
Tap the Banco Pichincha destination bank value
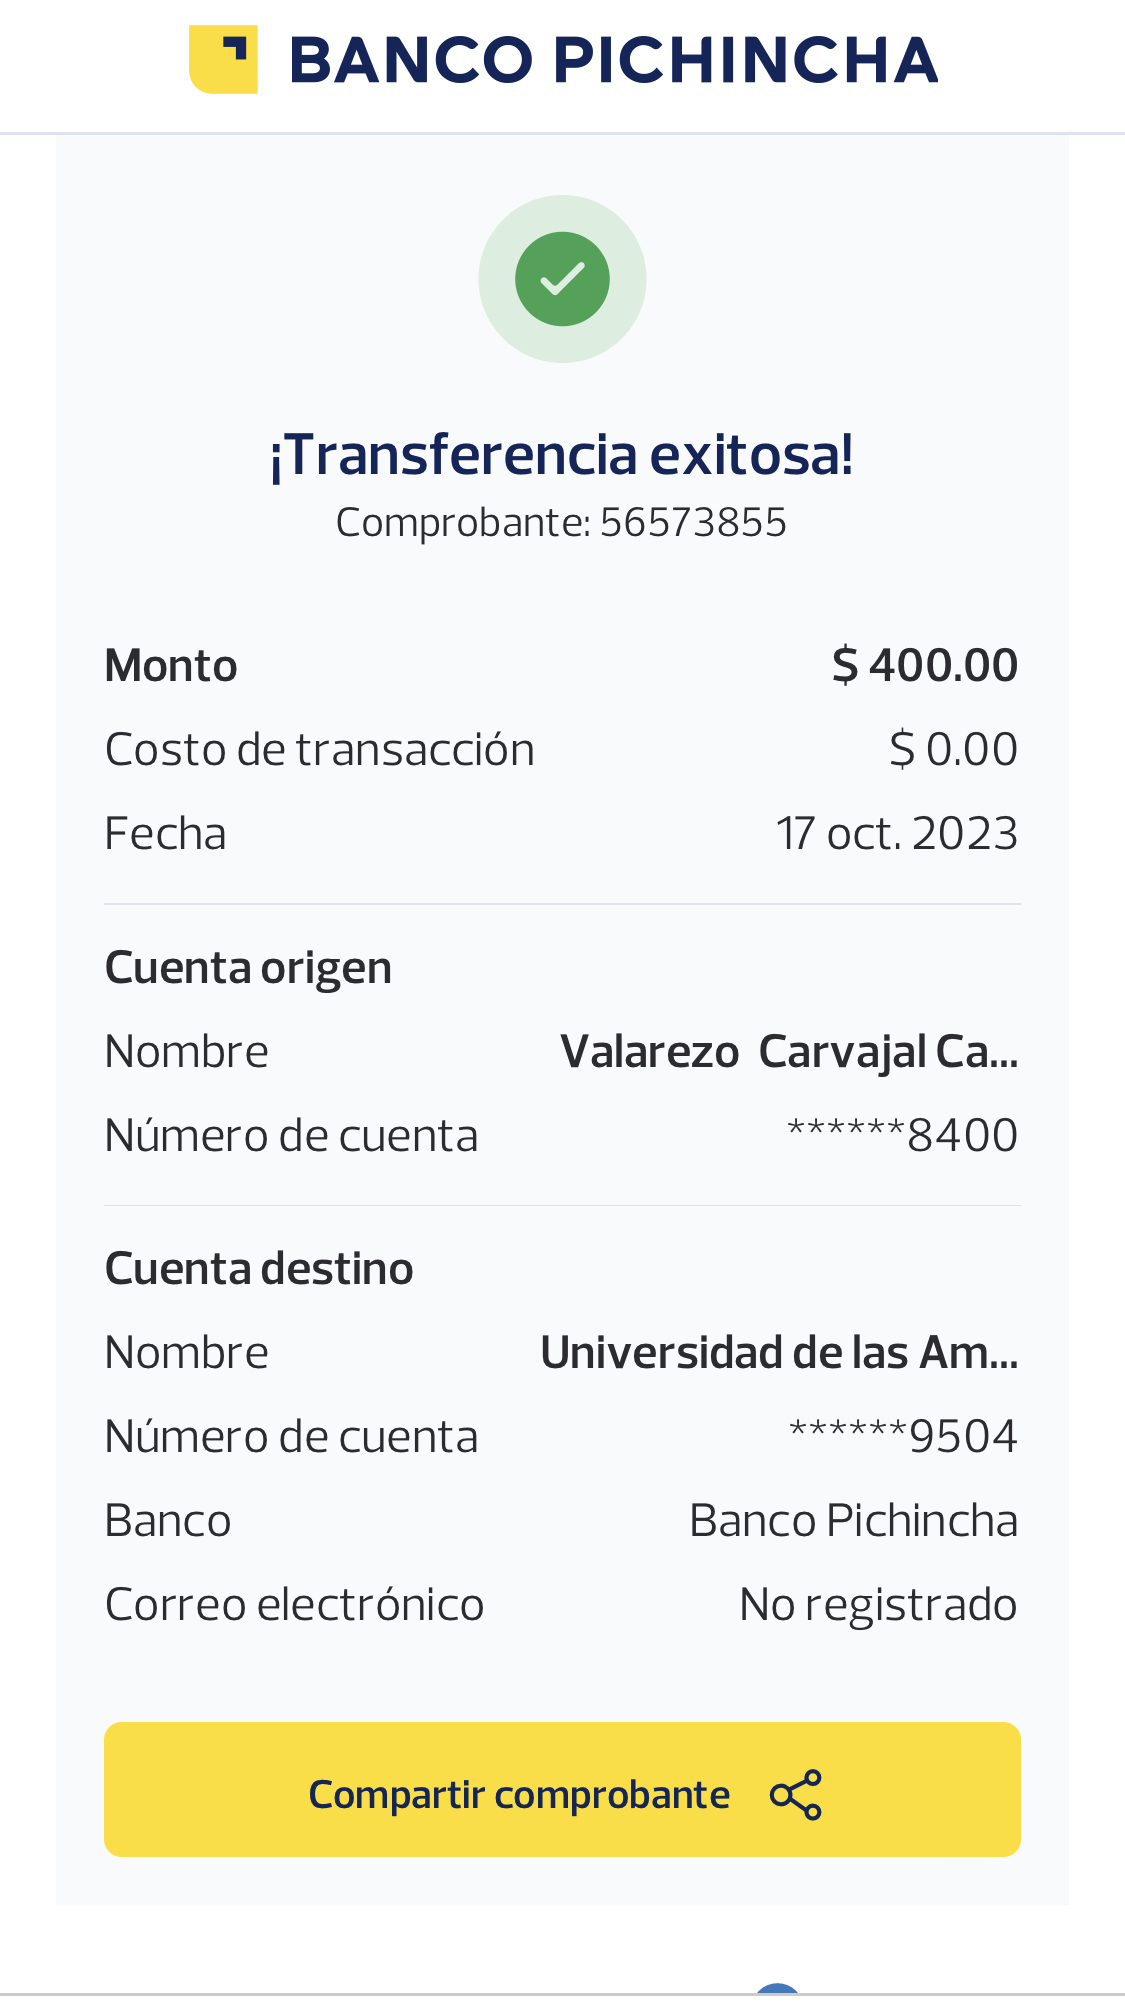[x=853, y=1521]
